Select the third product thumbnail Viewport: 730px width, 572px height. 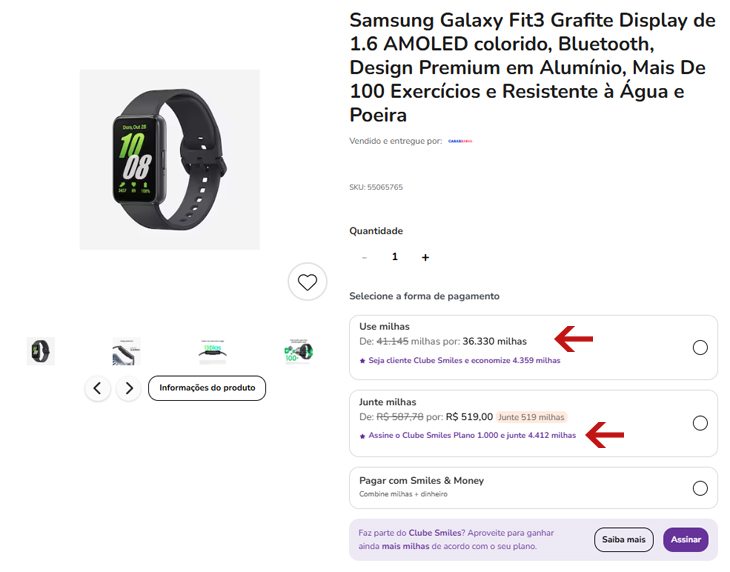click(x=212, y=351)
